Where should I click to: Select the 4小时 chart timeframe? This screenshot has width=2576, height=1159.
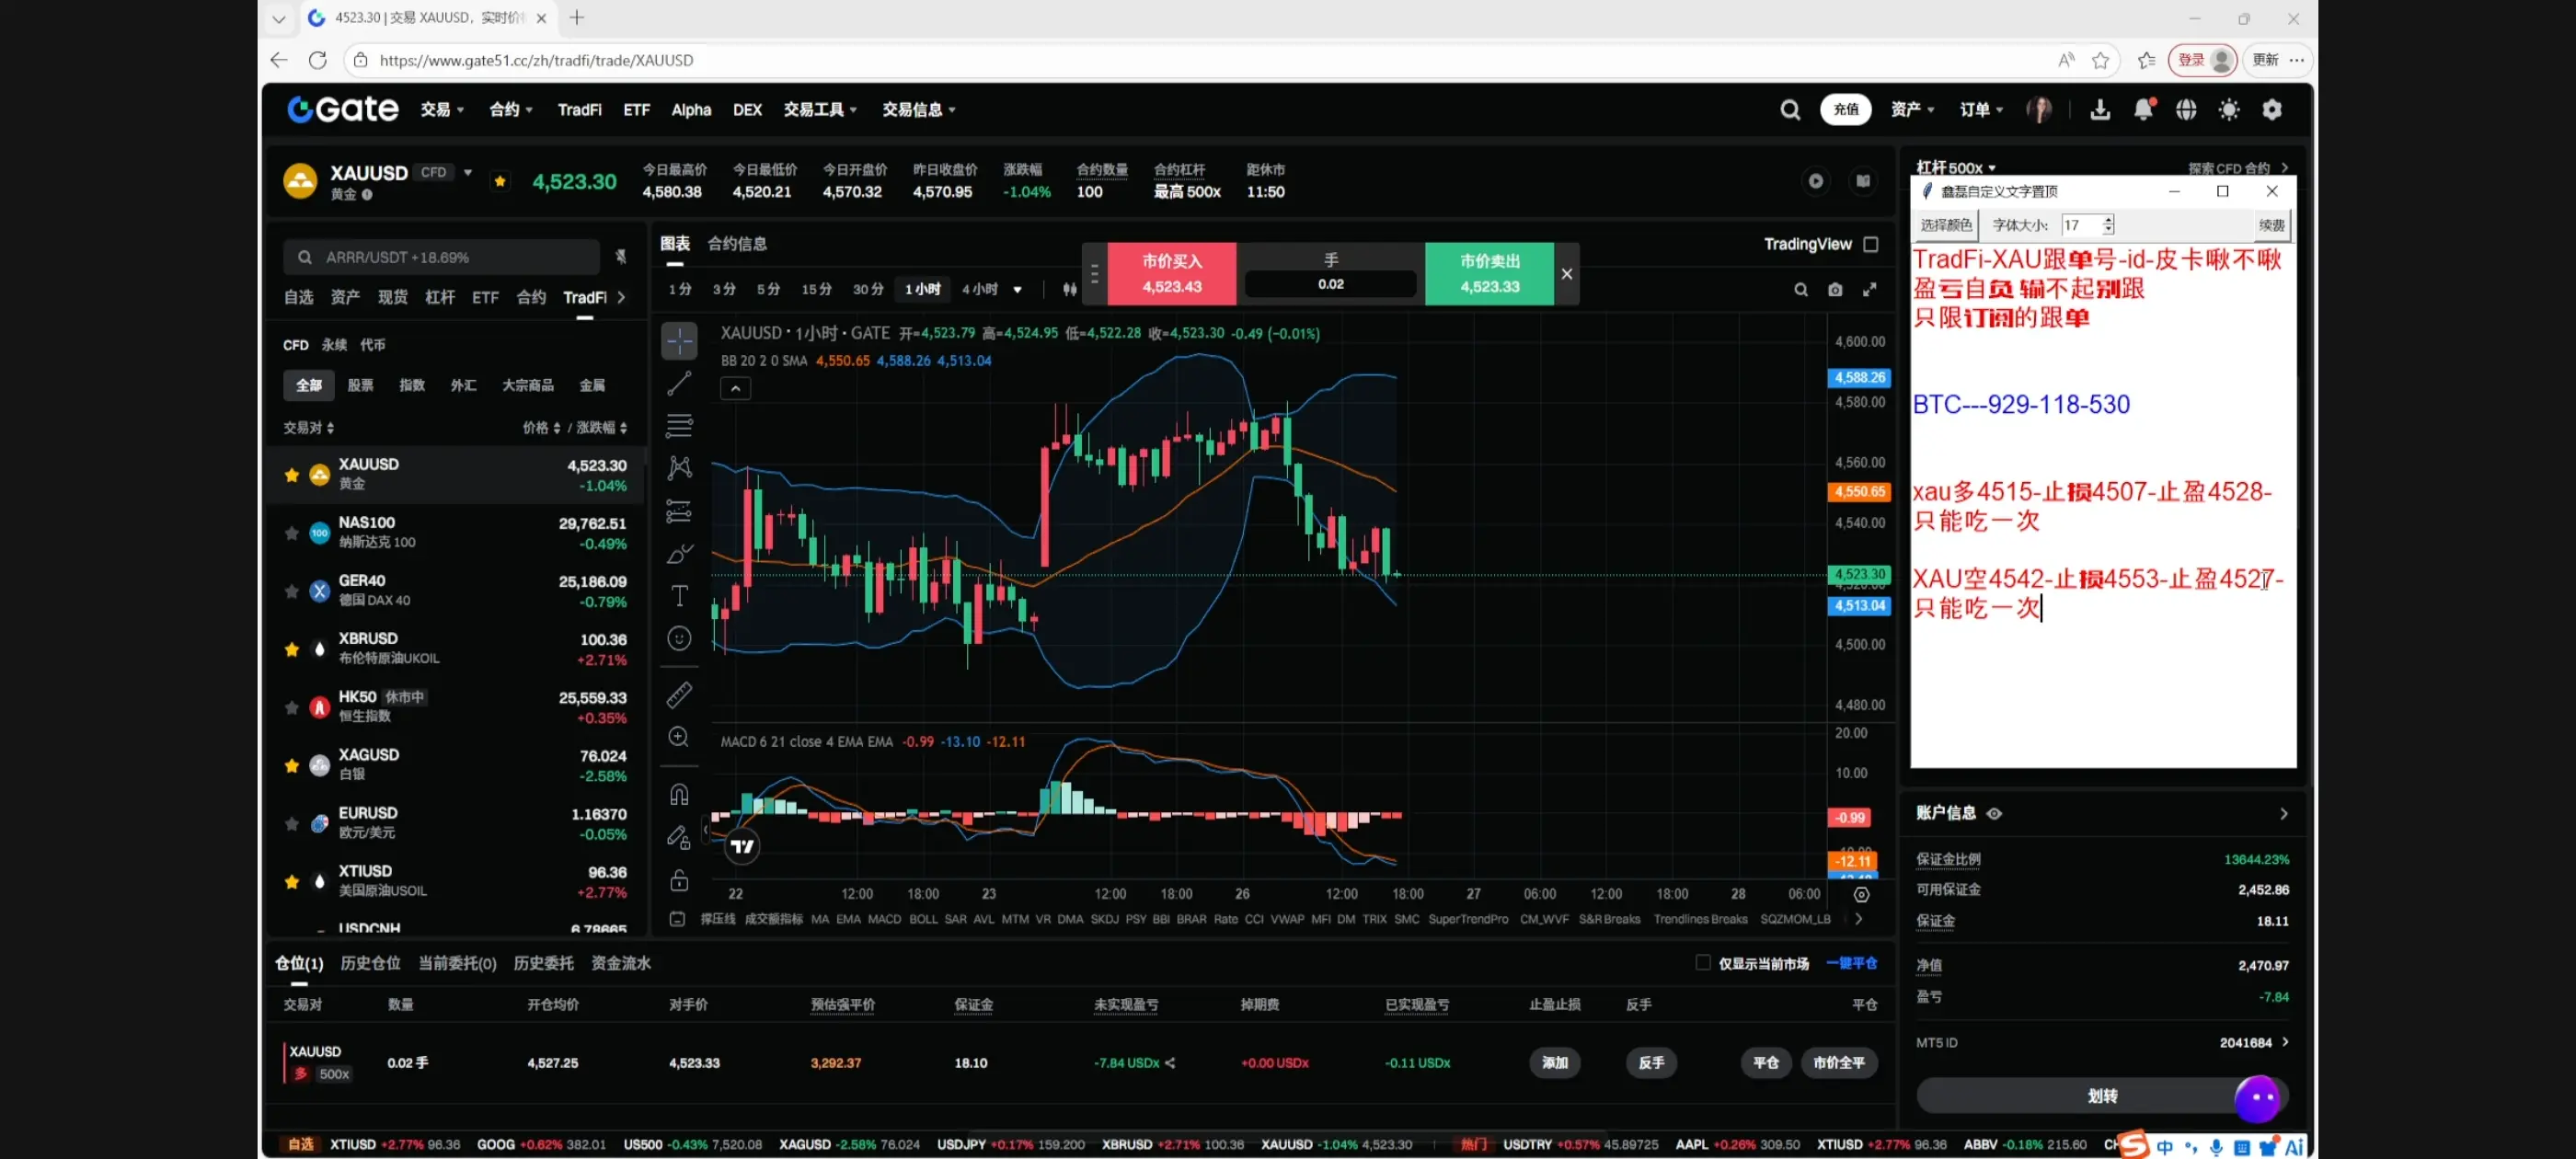pos(979,289)
